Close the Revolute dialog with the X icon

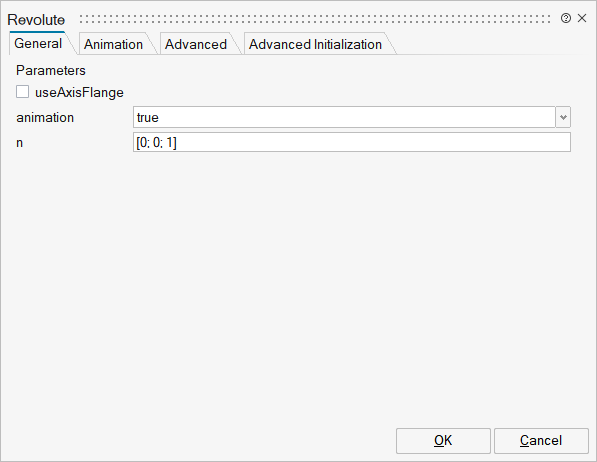click(582, 18)
